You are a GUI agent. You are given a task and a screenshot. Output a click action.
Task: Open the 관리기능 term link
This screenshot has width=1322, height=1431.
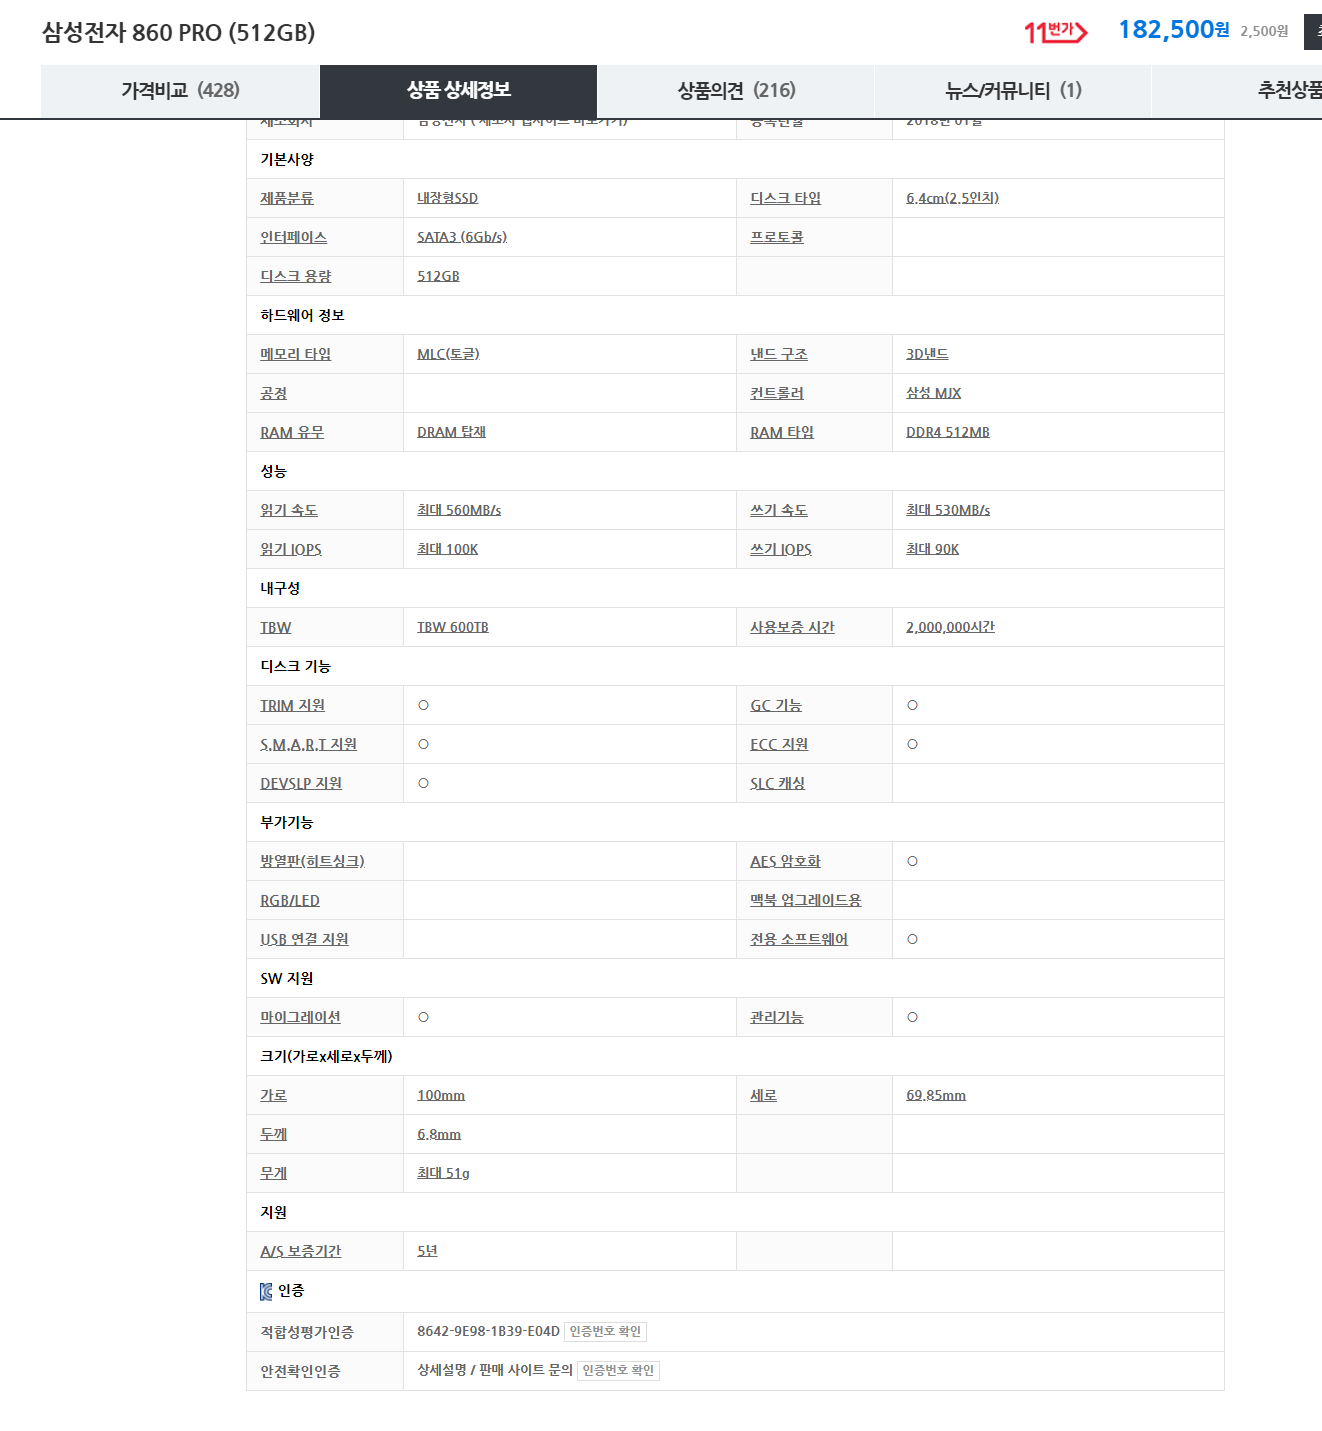tap(777, 1017)
